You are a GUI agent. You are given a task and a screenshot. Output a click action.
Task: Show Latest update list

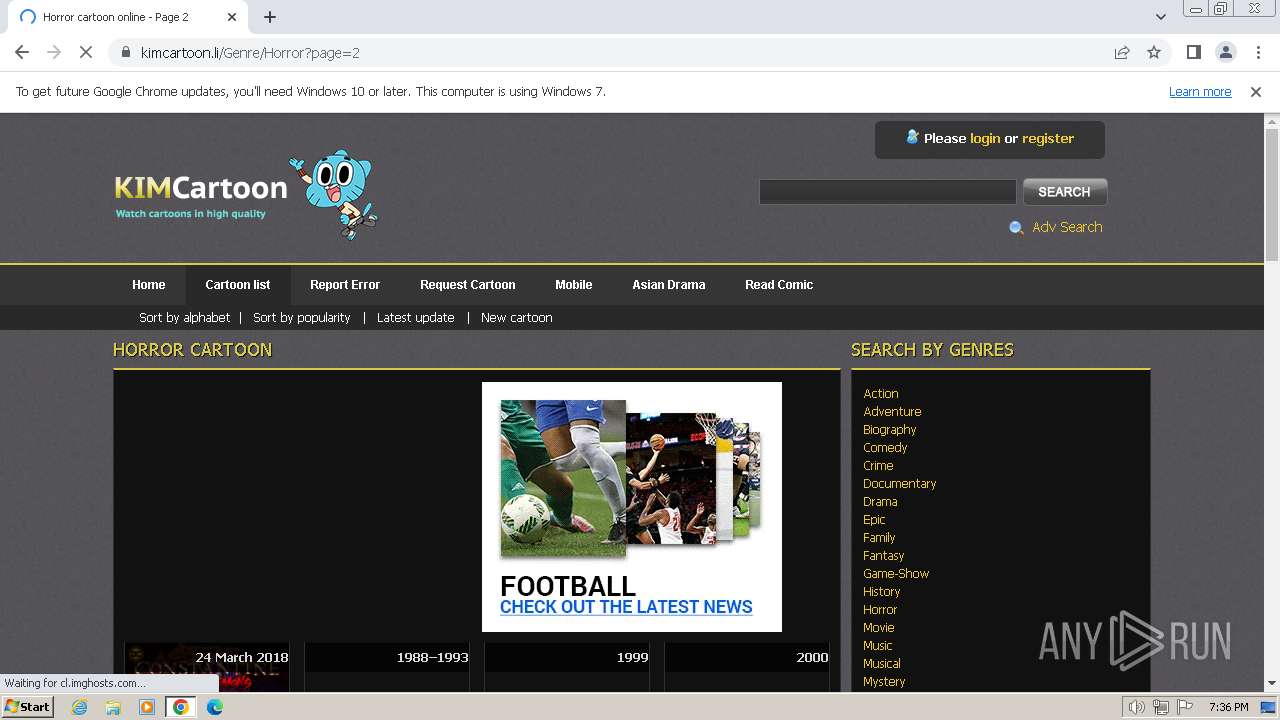pos(416,317)
